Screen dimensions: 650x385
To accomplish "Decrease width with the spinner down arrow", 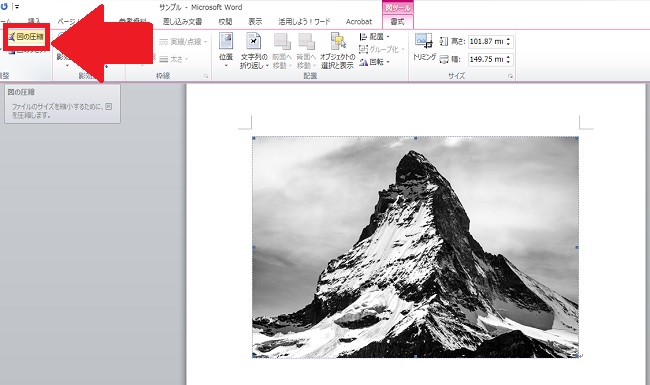I will (509, 62).
